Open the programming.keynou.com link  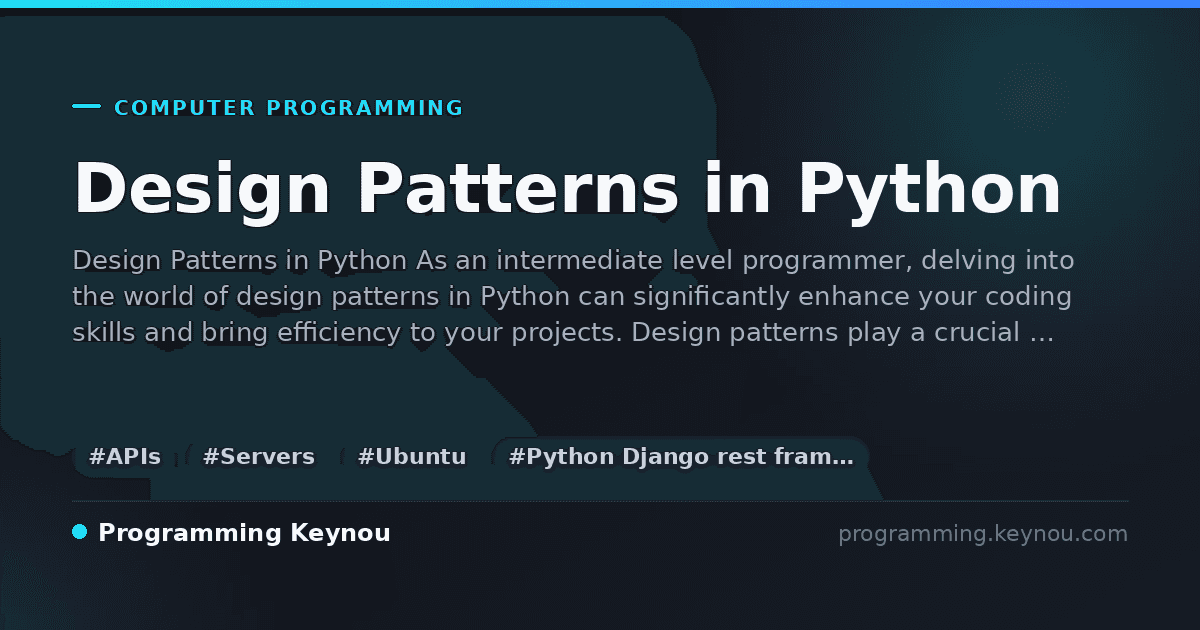pos(983,534)
